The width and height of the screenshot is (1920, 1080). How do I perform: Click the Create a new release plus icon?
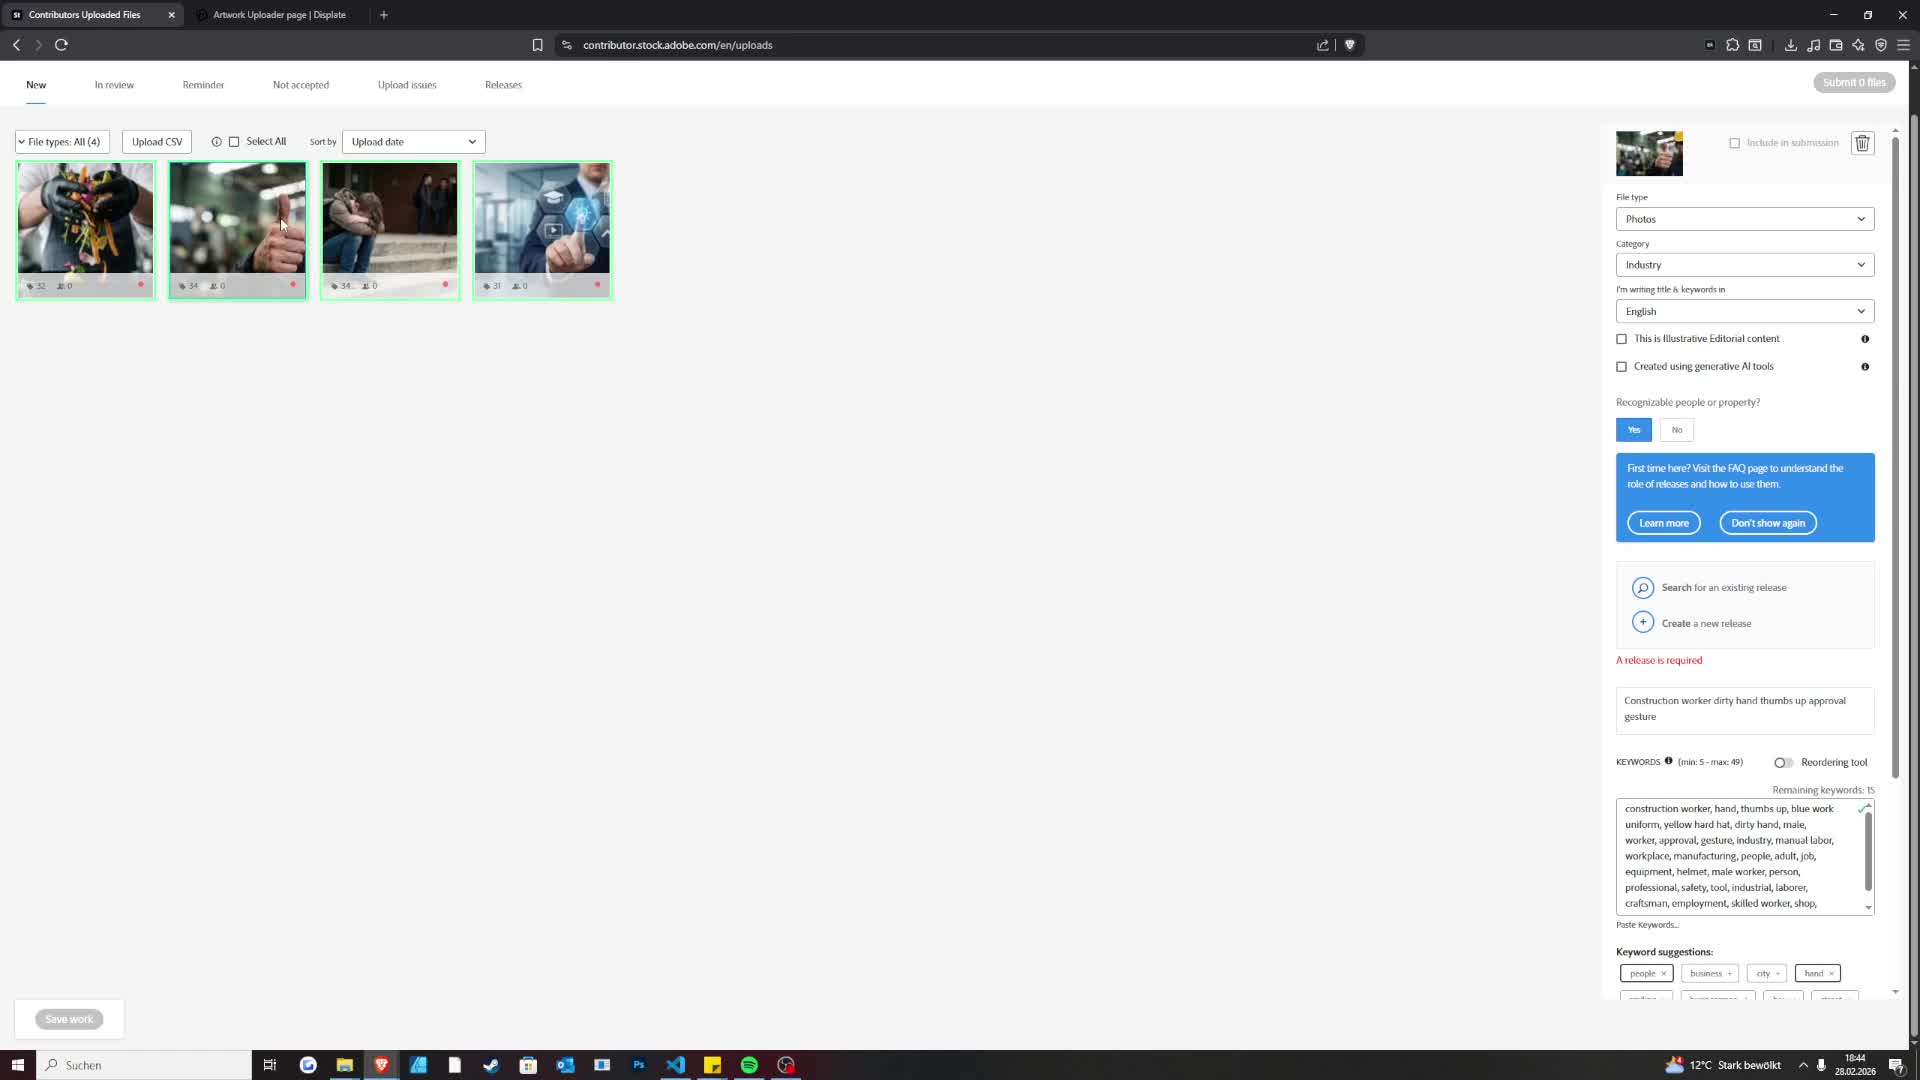click(1642, 623)
